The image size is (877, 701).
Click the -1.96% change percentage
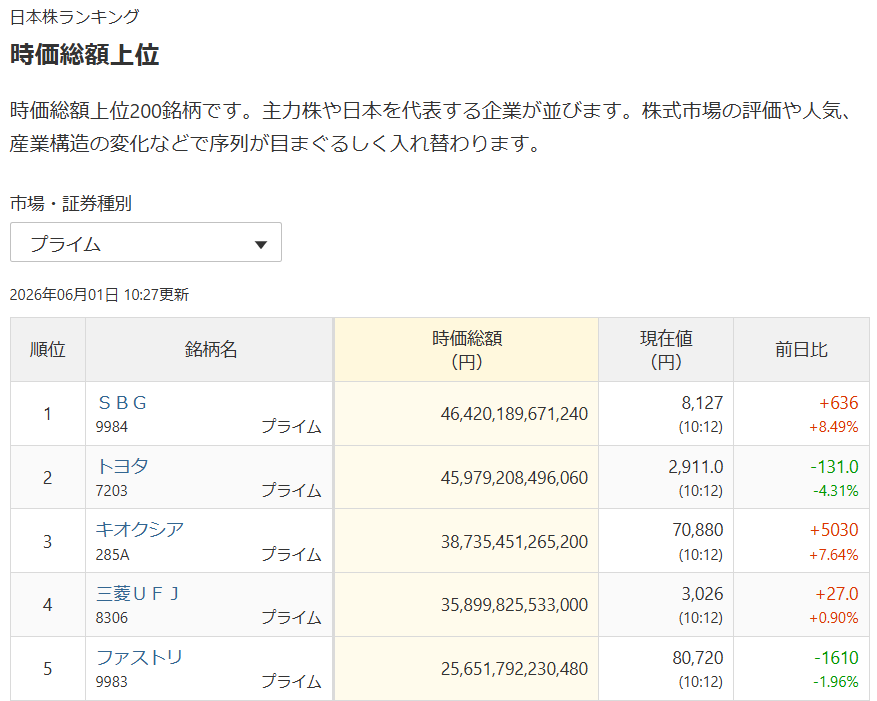click(836, 681)
